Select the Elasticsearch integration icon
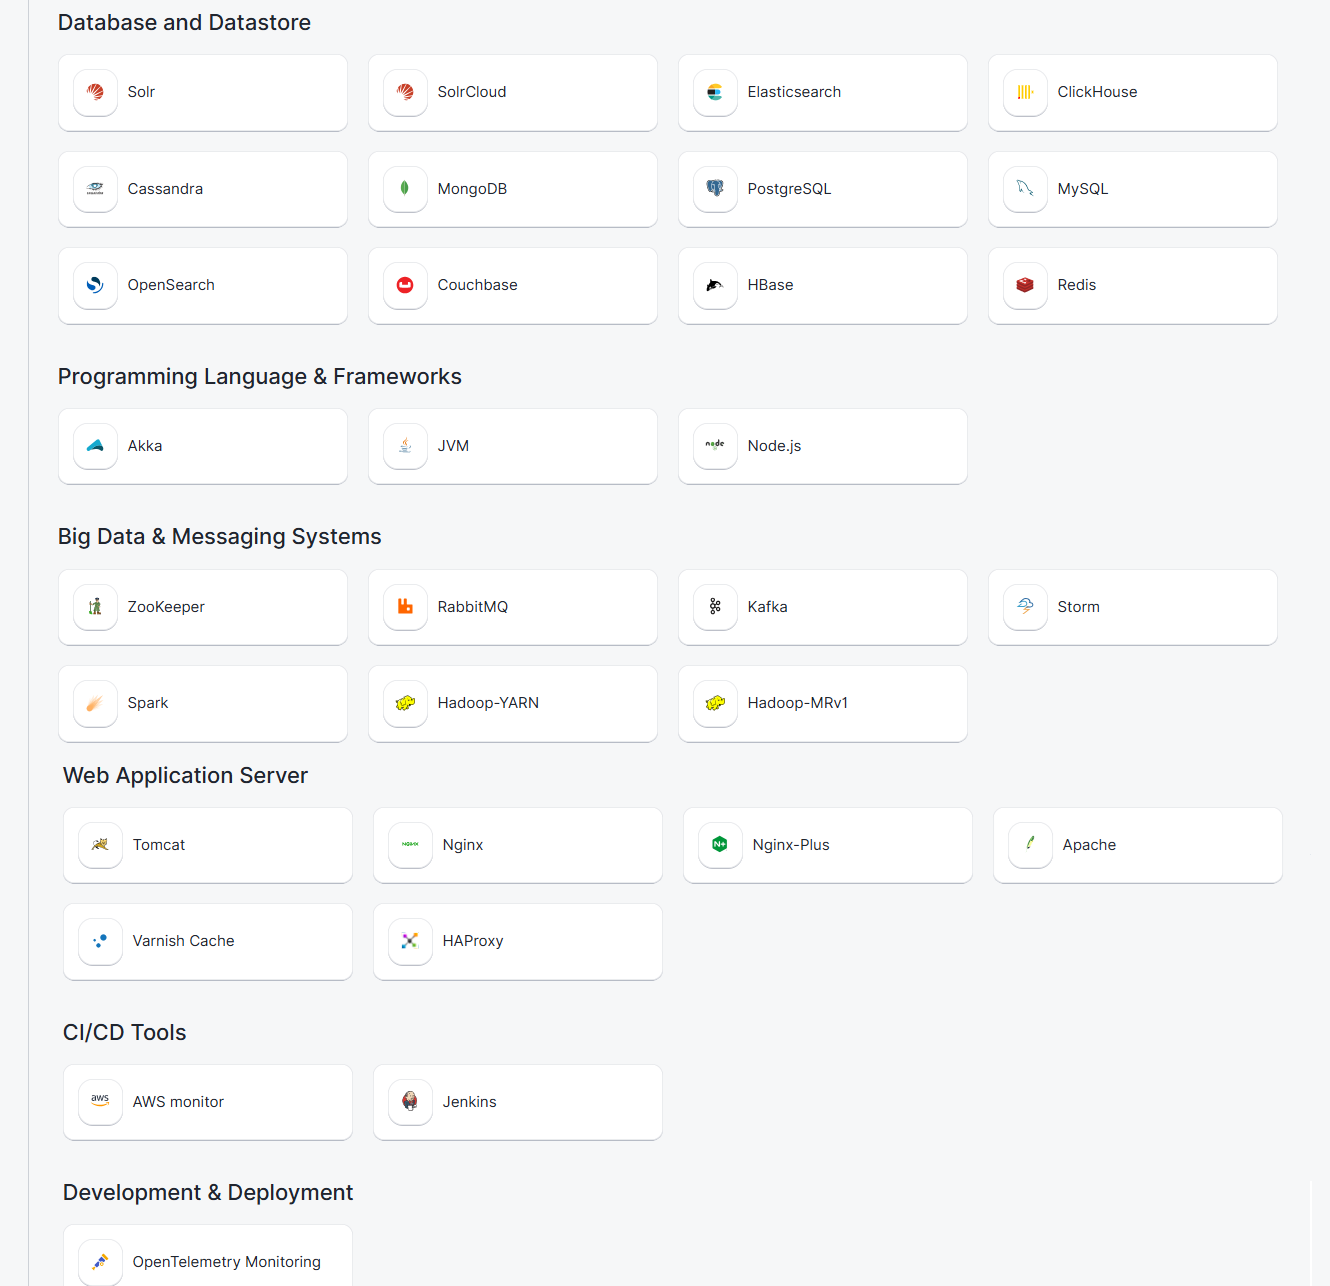 tap(715, 92)
